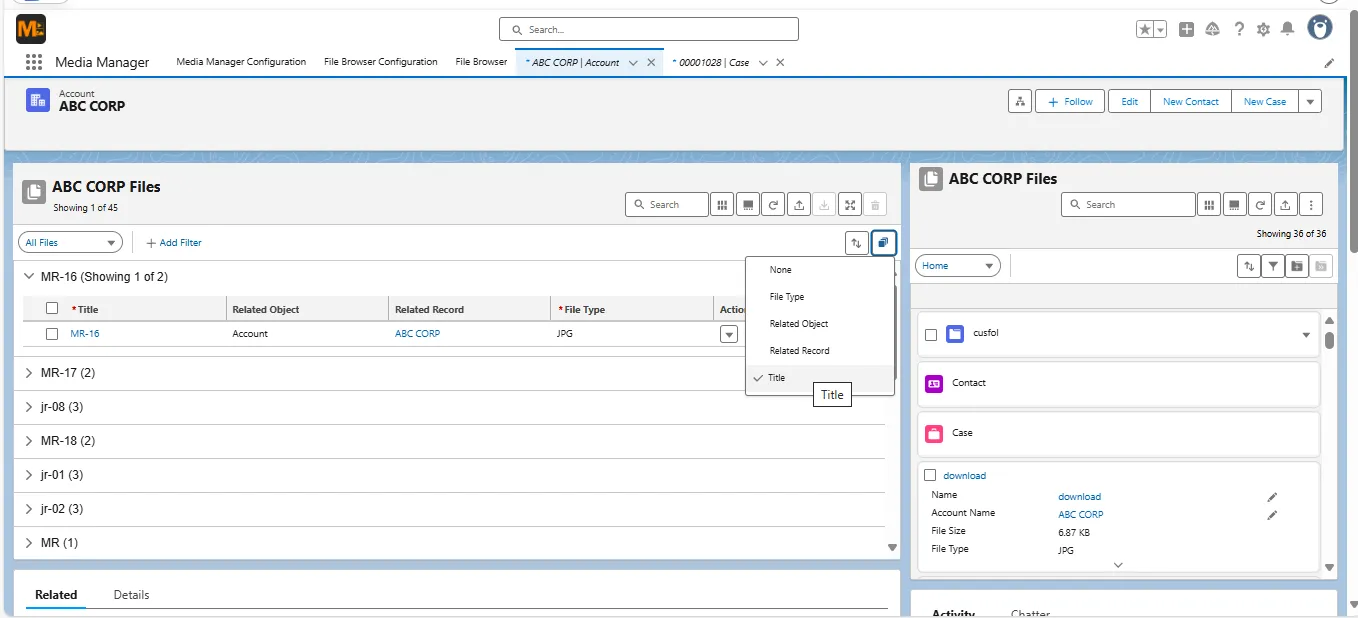Switch left Files panel to grid view
Screen dimensions: 1358x618
point(722,205)
